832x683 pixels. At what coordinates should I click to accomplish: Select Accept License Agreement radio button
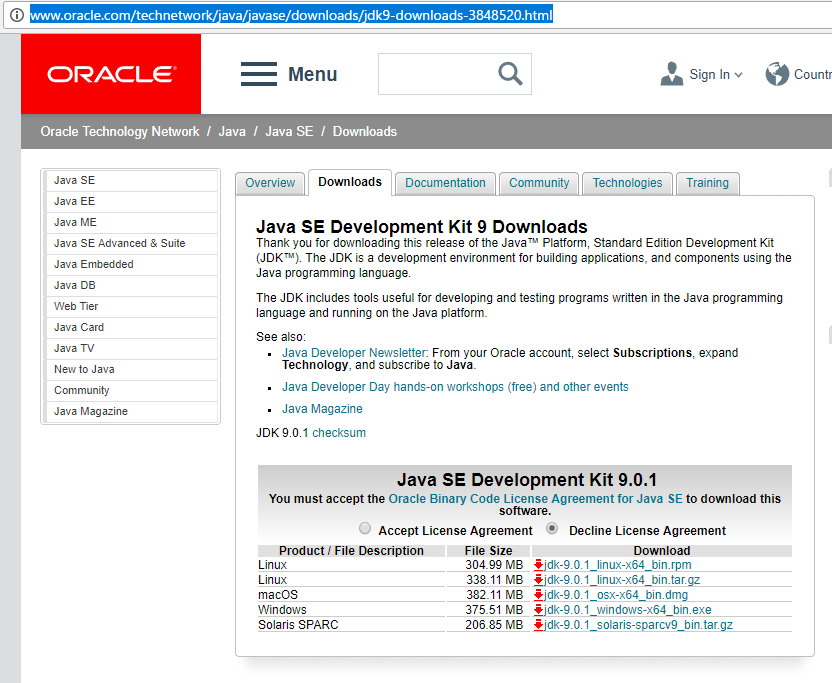pos(365,528)
